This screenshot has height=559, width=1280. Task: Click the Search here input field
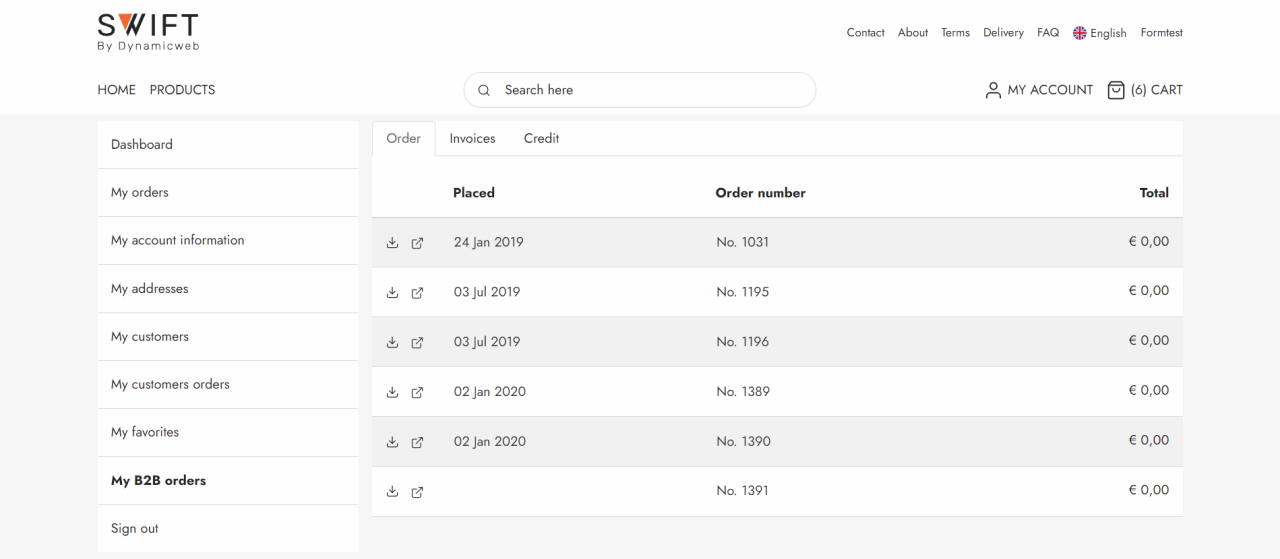click(x=650, y=90)
